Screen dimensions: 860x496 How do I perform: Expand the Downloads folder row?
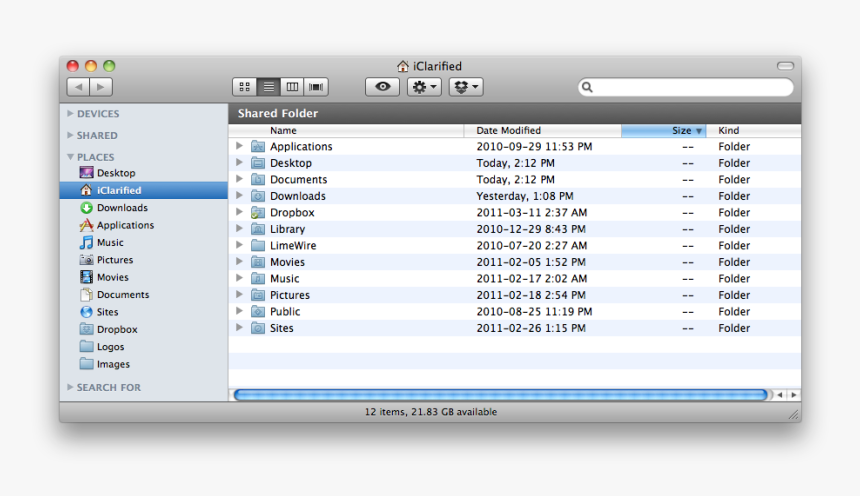pos(239,195)
